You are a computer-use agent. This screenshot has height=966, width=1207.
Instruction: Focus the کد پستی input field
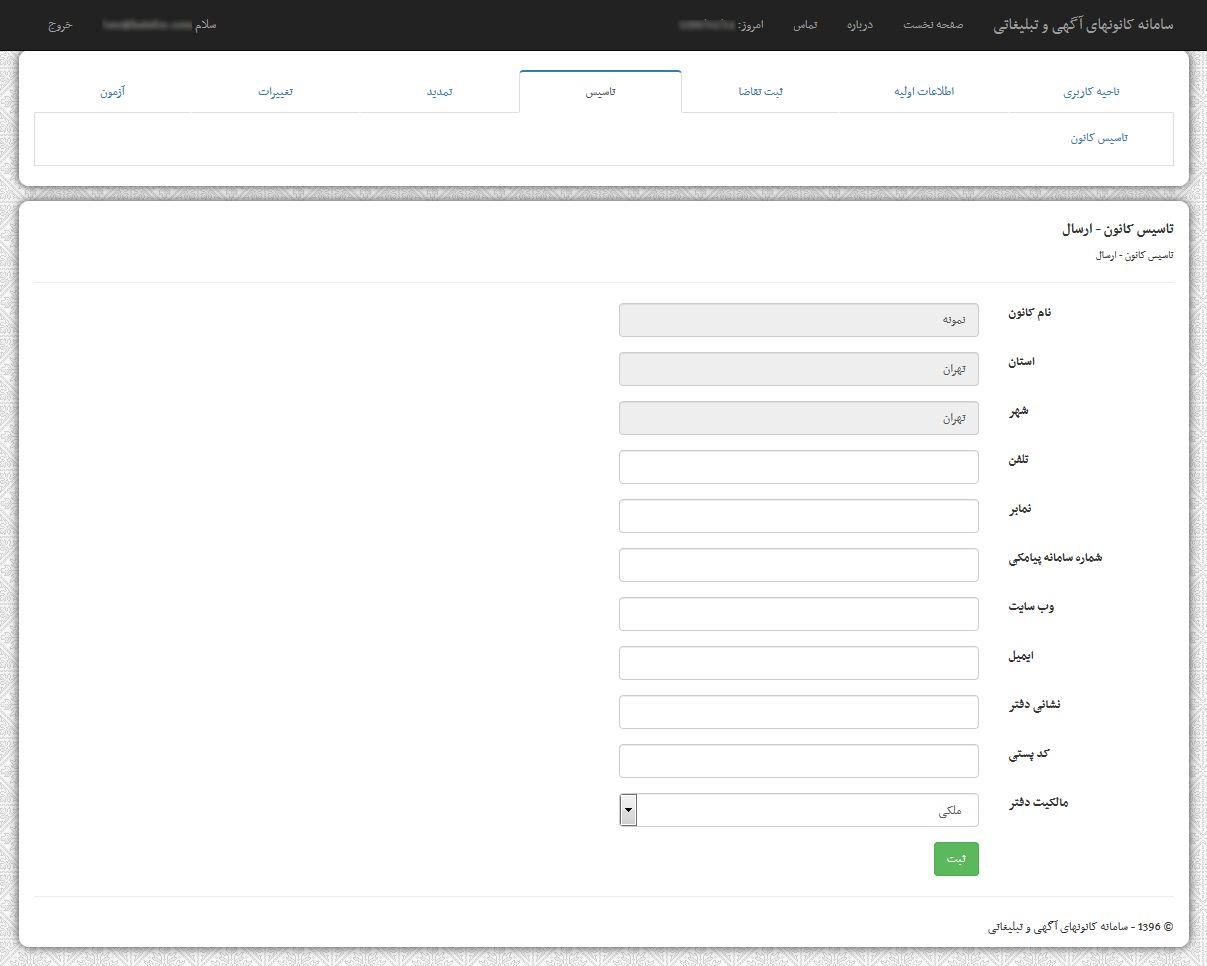tap(799, 761)
